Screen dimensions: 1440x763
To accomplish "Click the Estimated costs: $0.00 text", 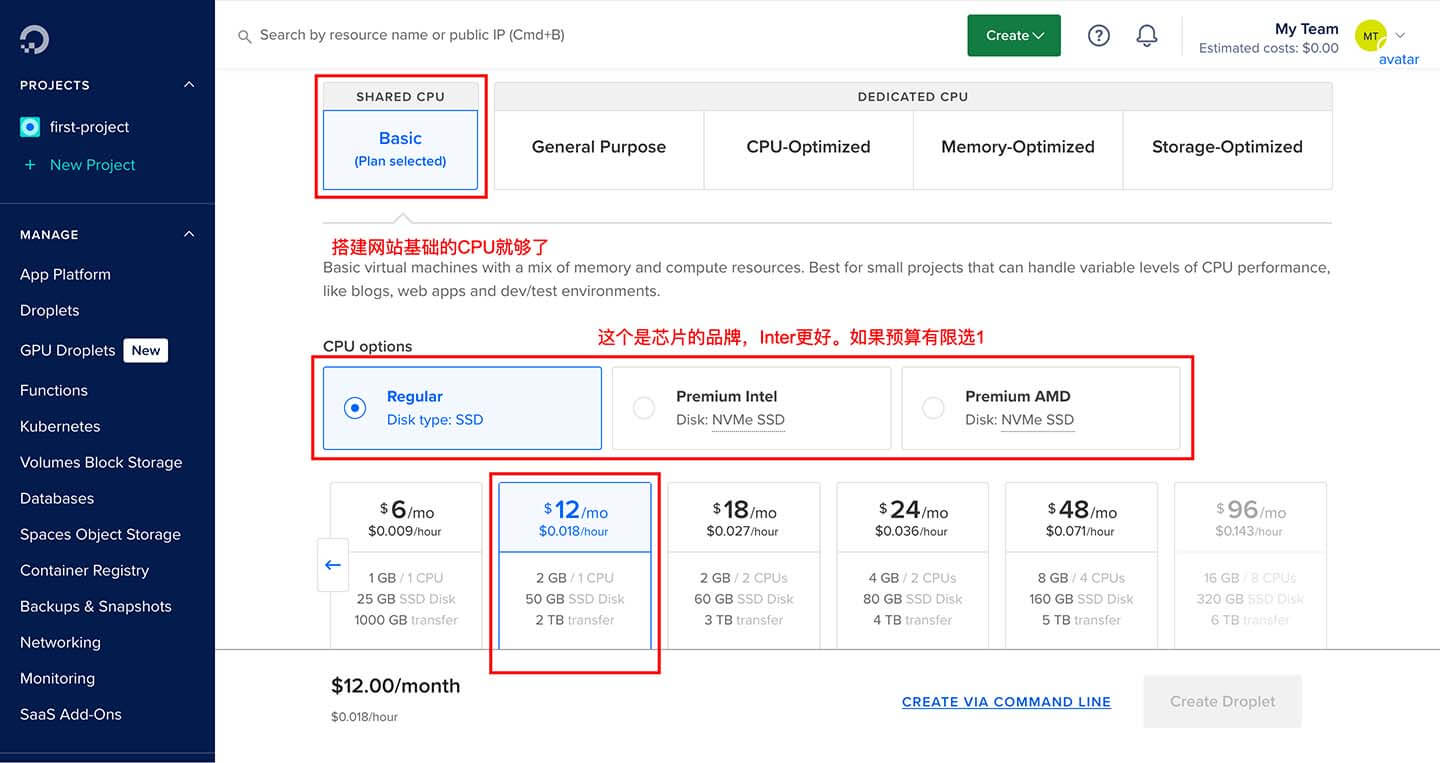I will point(1268,48).
